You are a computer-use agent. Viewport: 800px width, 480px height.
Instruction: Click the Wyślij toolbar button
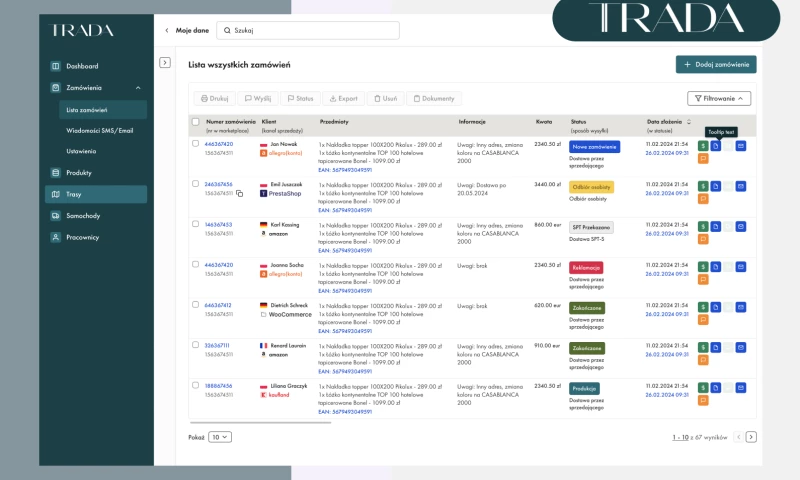258,98
